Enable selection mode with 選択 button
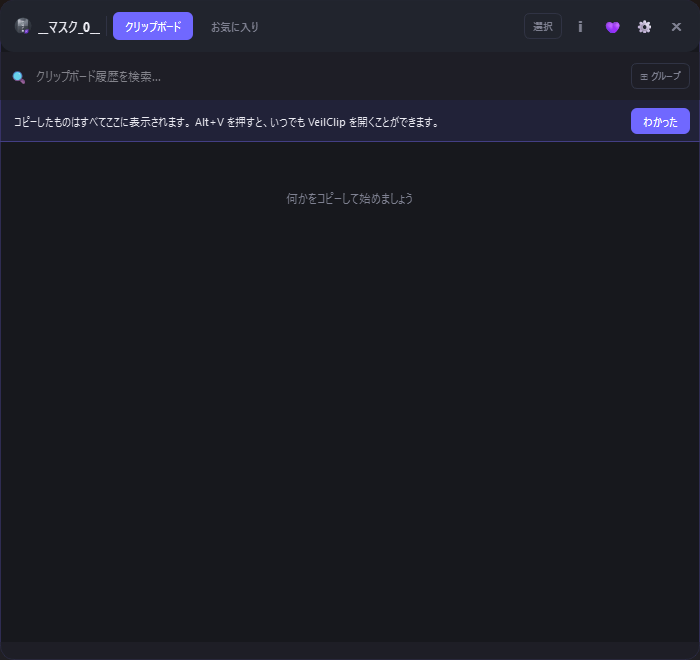700x660 pixels. pos(542,26)
